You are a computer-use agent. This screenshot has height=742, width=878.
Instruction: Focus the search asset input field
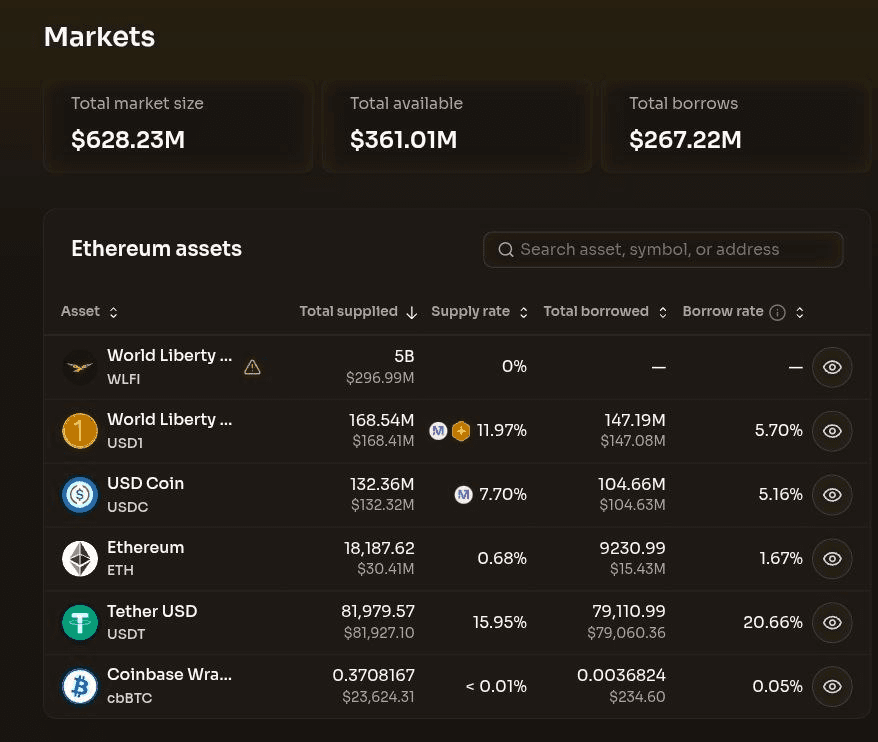click(663, 250)
